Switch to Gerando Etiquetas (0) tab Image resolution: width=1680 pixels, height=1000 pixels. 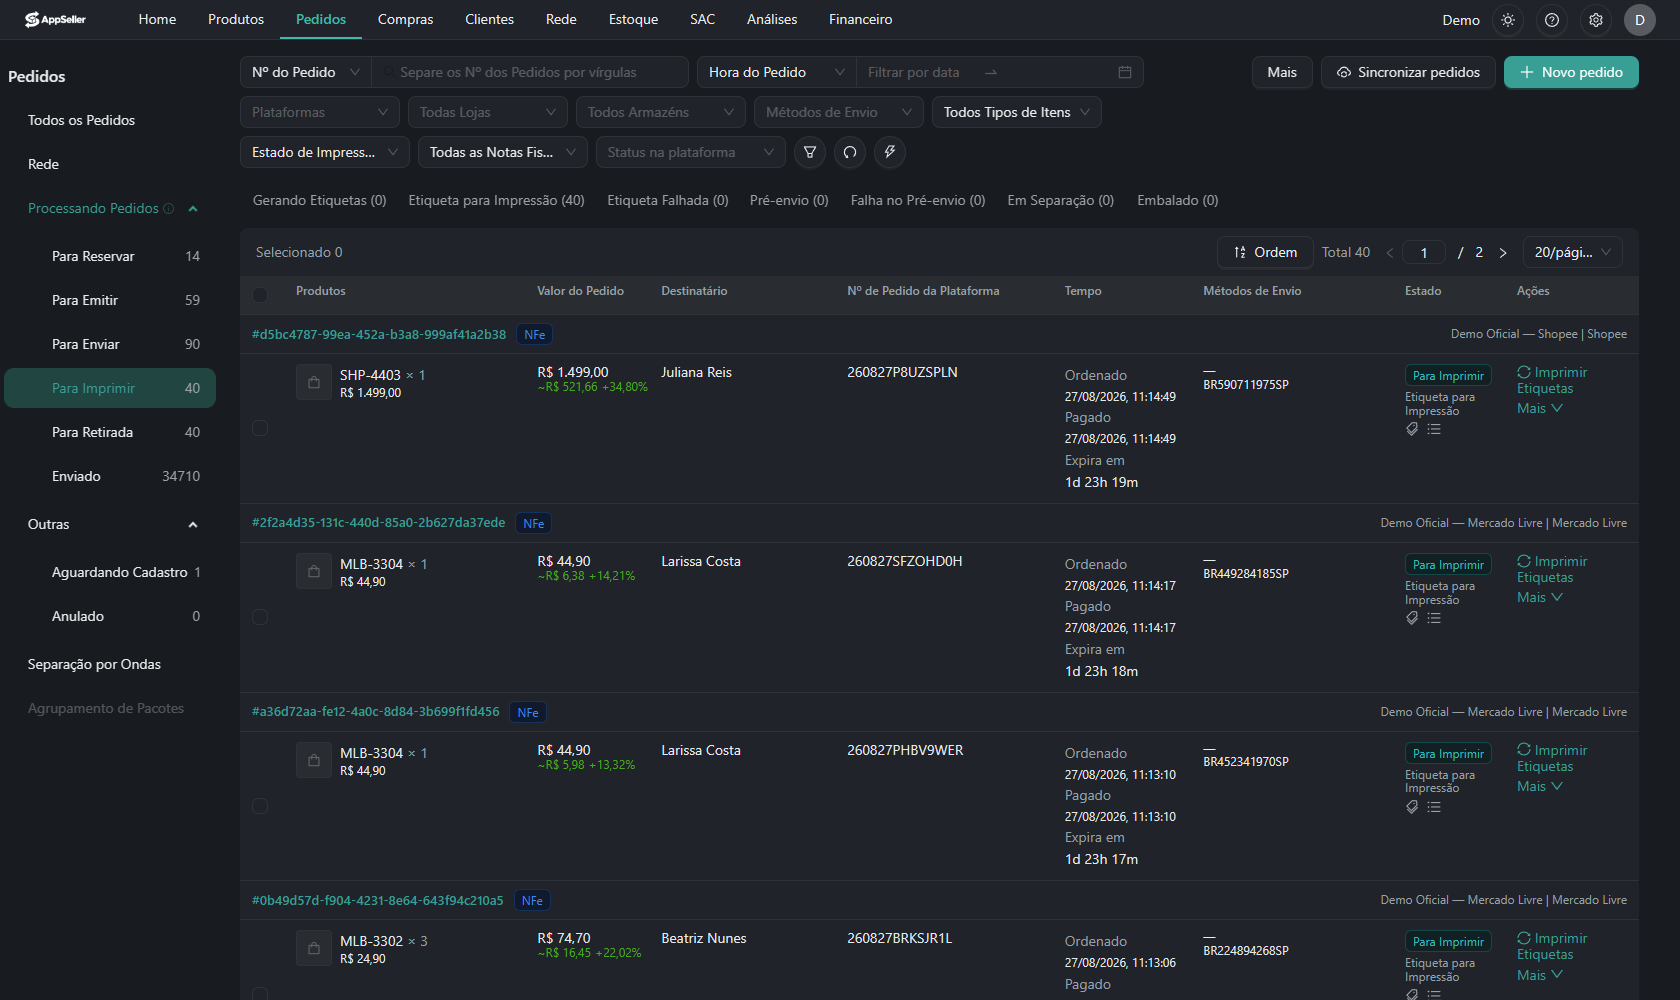pyautogui.click(x=320, y=200)
